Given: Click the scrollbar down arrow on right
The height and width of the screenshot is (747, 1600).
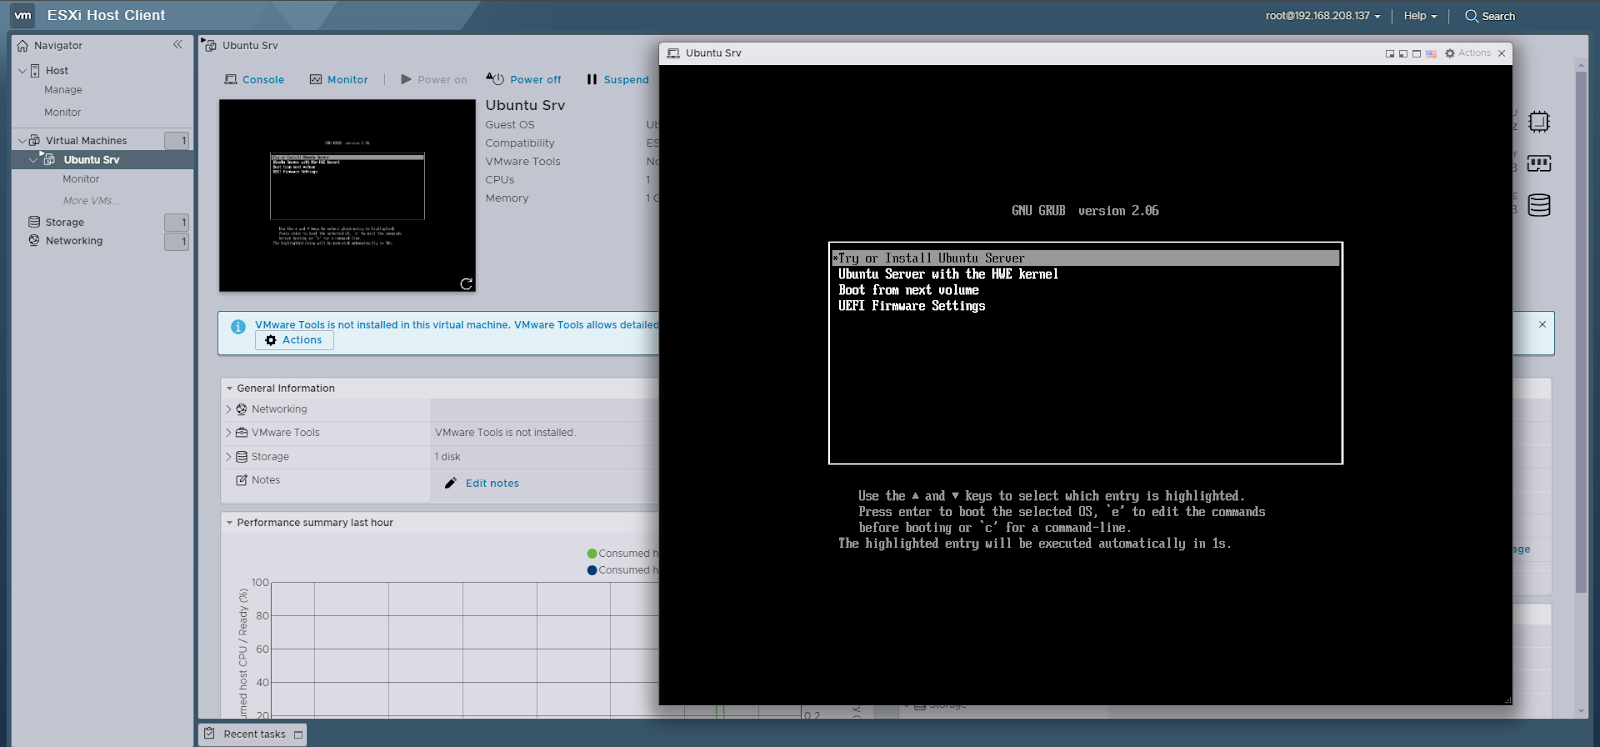Looking at the screenshot, I should point(1581,712).
